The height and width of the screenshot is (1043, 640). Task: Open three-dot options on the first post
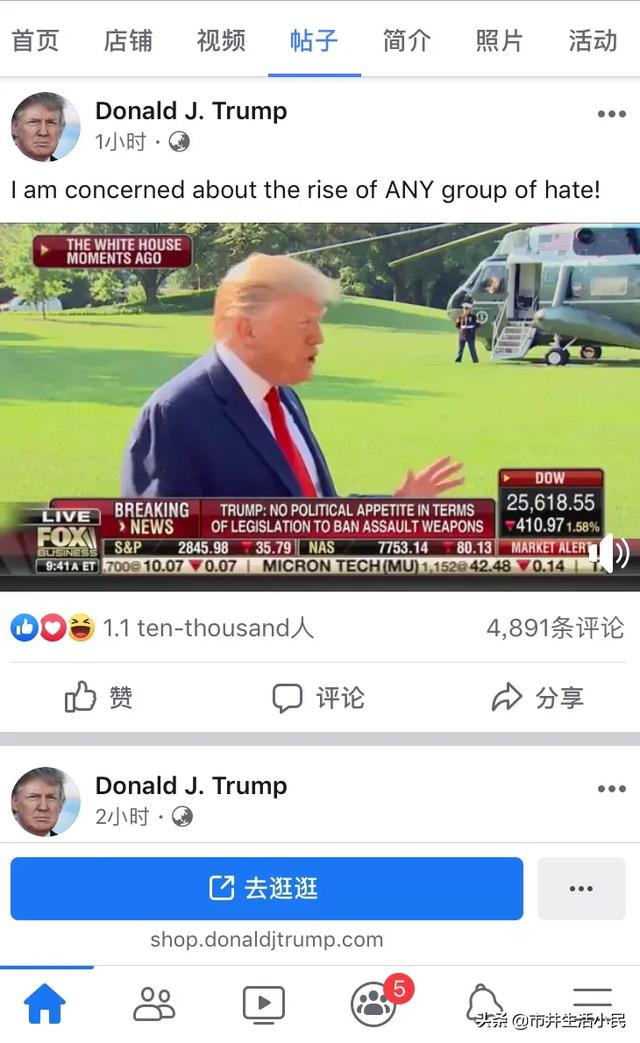(x=611, y=114)
